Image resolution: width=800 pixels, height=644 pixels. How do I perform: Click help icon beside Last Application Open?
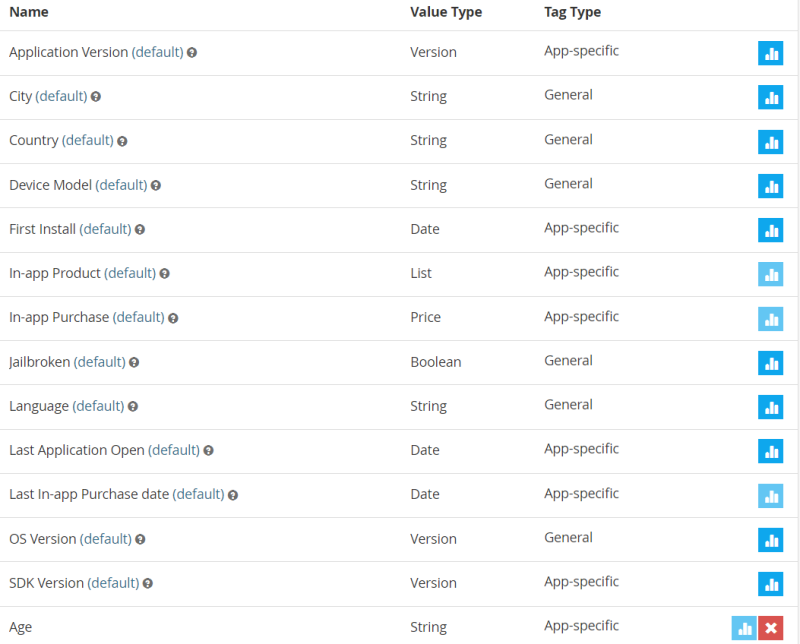[208, 451]
